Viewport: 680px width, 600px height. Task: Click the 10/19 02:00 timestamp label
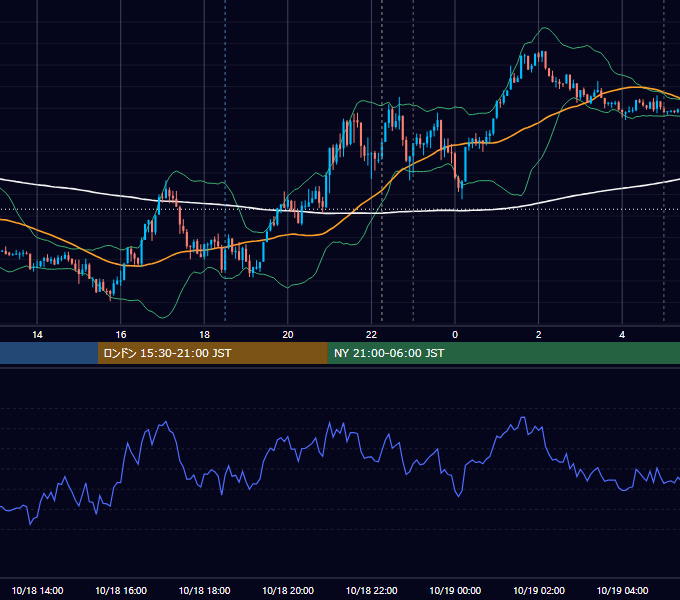pos(539,590)
